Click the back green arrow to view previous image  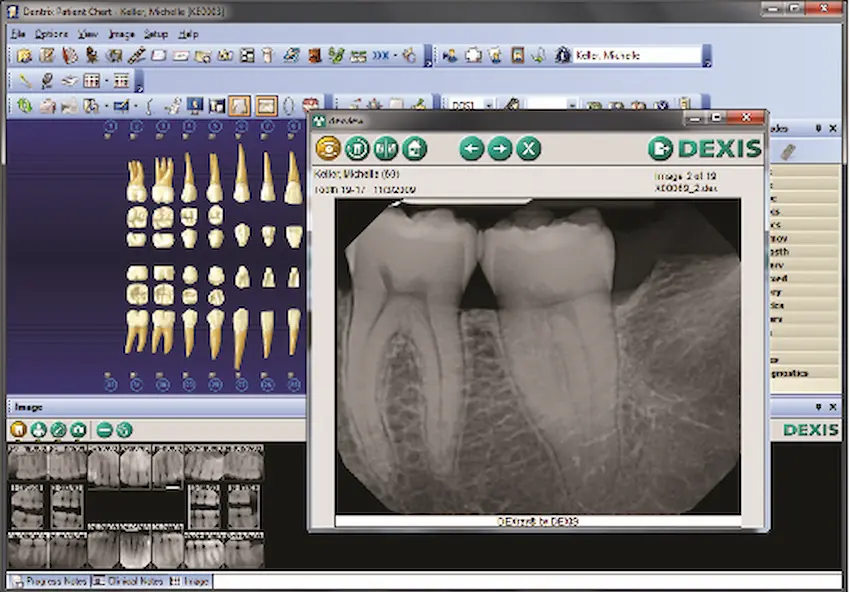click(471, 149)
